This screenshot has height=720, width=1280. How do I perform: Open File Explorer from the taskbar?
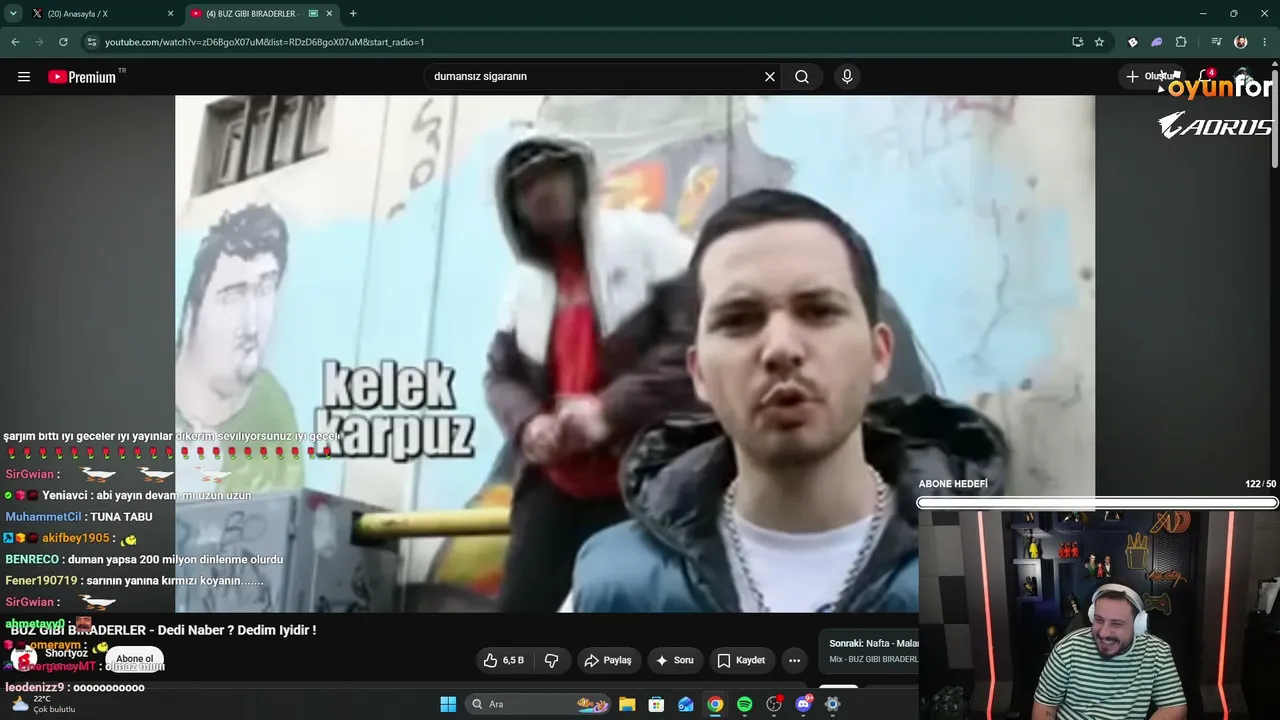pos(627,704)
